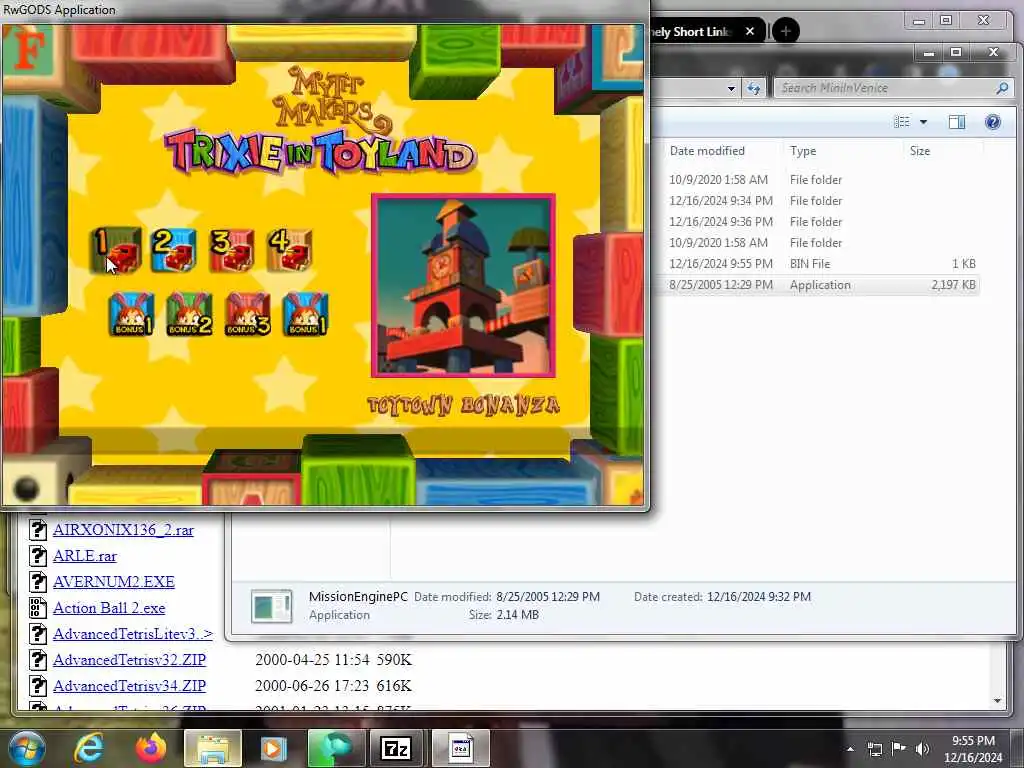Click the date created value 12/16/2024 9:32 PM
Screen dimensions: 1024x768
pos(759,596)
